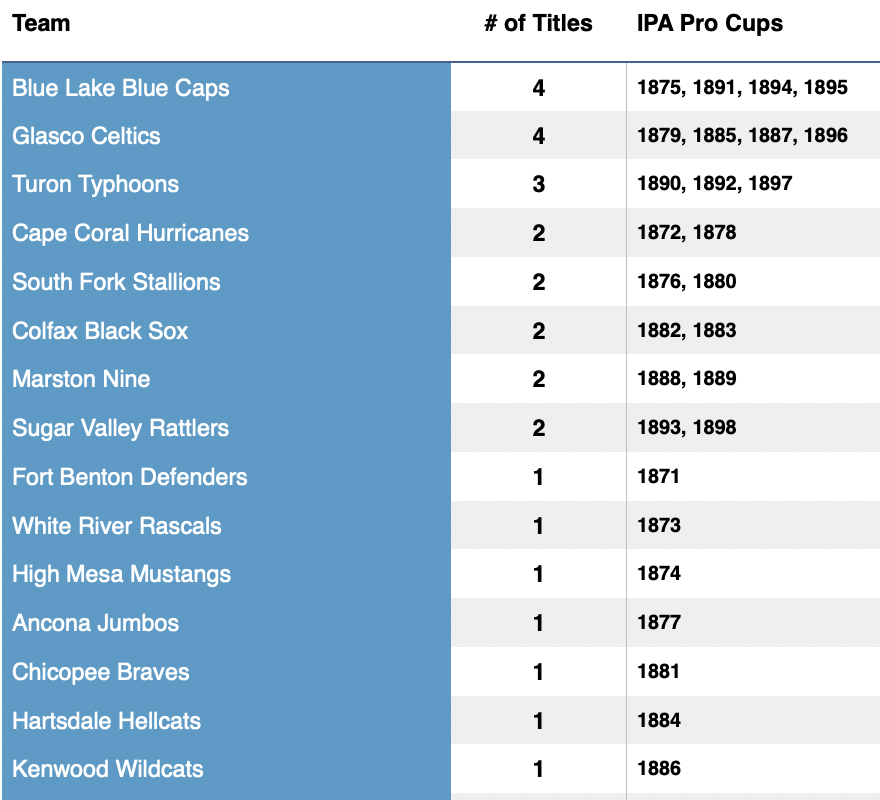
Task: Select Turon Typhoons titles count of 3
Action: coord(539,185)
